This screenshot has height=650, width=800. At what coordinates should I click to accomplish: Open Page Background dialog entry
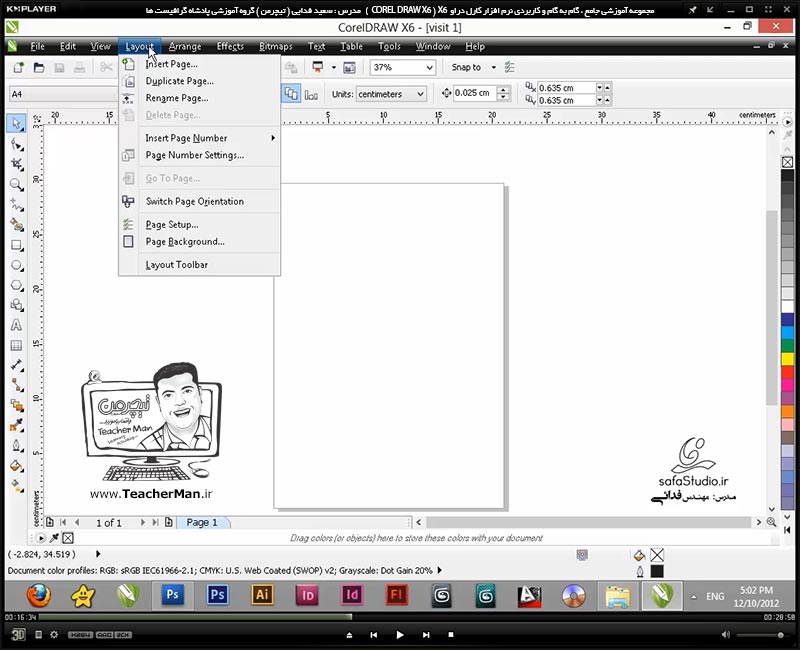click(x=199, y=241)
